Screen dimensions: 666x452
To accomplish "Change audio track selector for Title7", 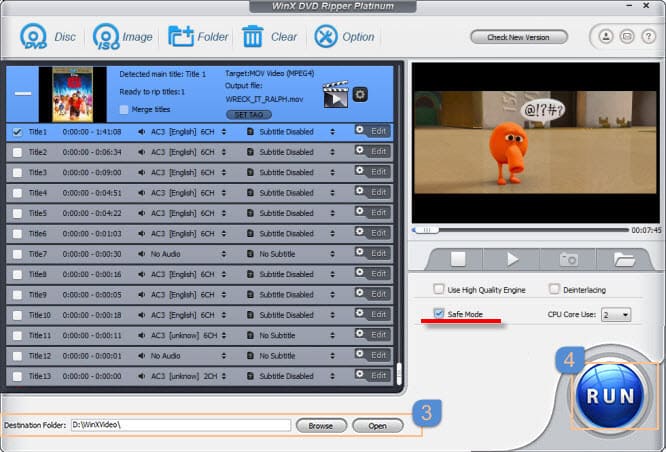I will [223, 254].
